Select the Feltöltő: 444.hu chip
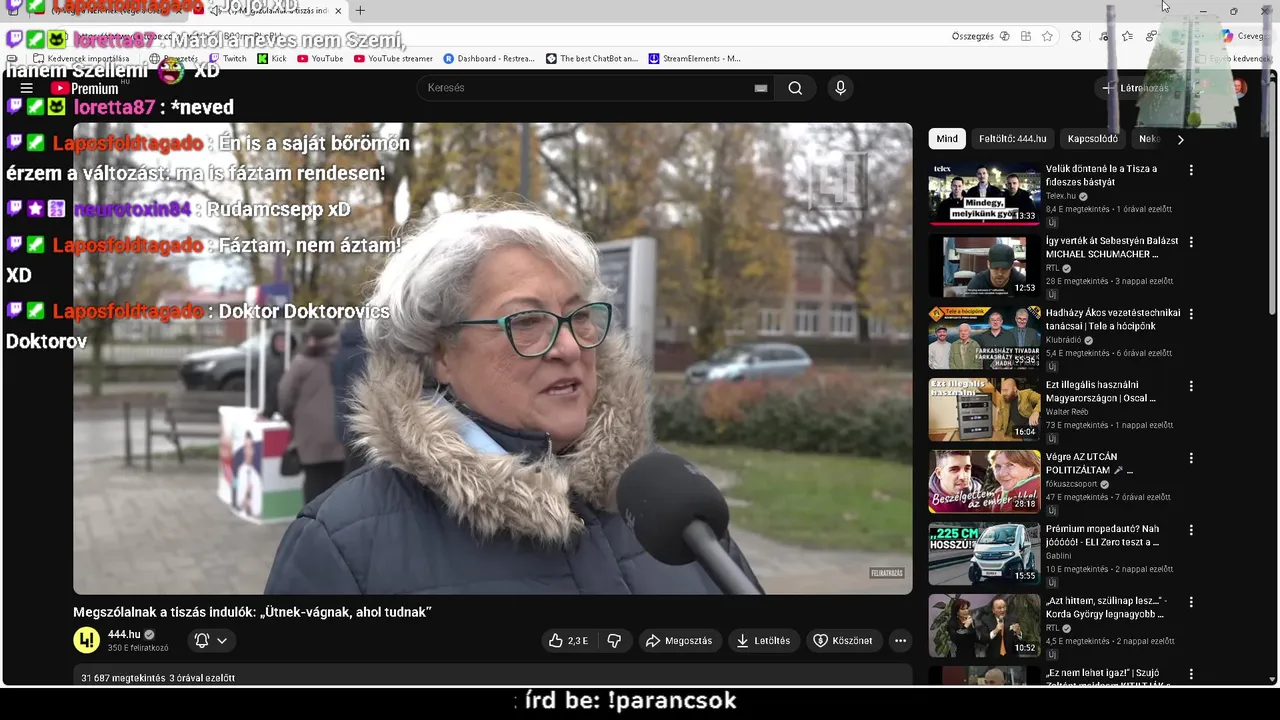 pyautogui.click(x=1012, y=139)
